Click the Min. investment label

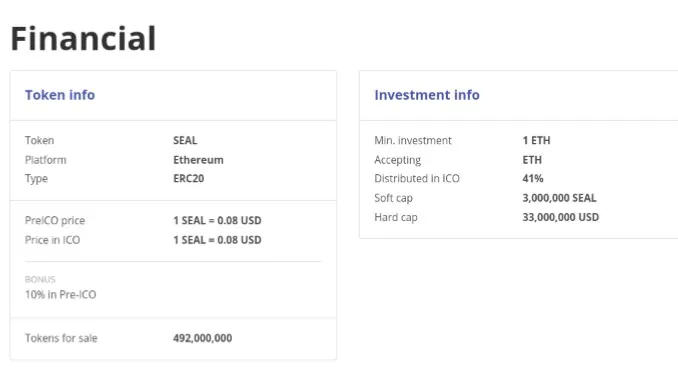pyautogui.click(x=413, y=141)
